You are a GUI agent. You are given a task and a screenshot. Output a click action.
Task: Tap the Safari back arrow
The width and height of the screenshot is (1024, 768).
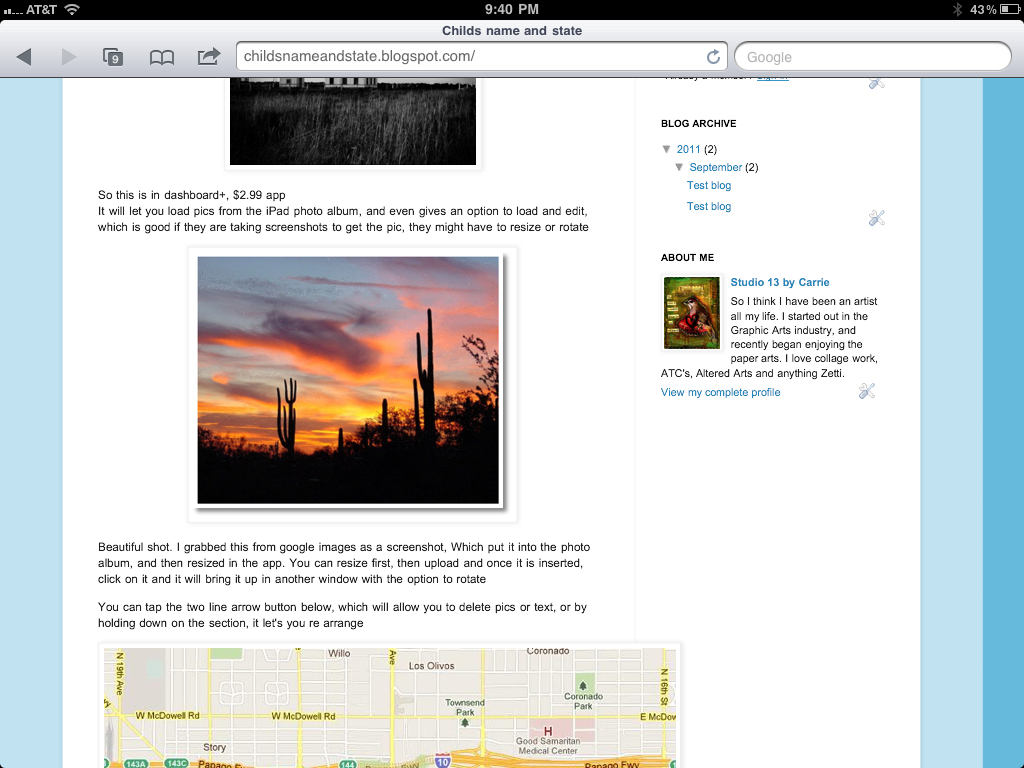pos(24,57)
